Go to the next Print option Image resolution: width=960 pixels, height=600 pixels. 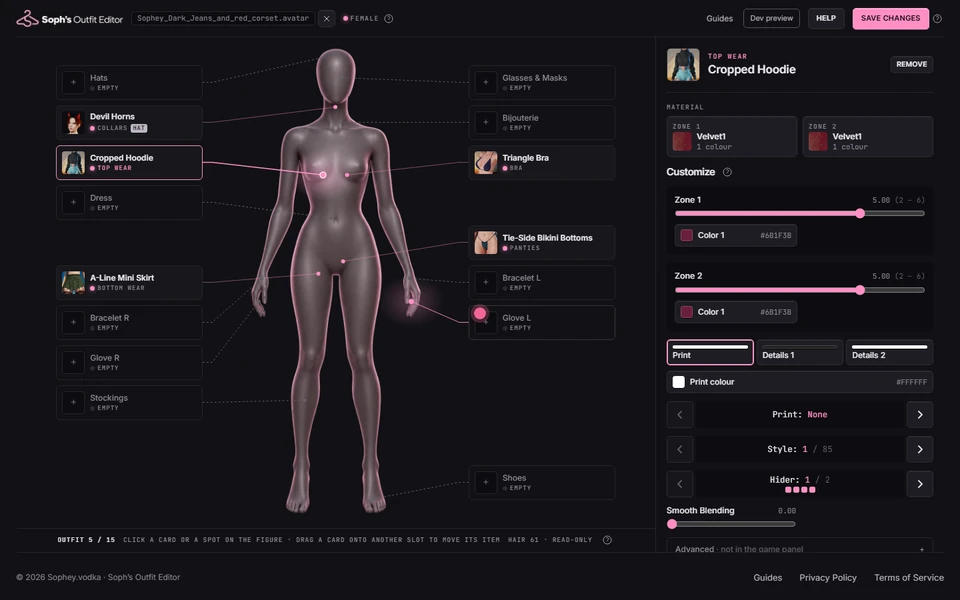[920, 414]
